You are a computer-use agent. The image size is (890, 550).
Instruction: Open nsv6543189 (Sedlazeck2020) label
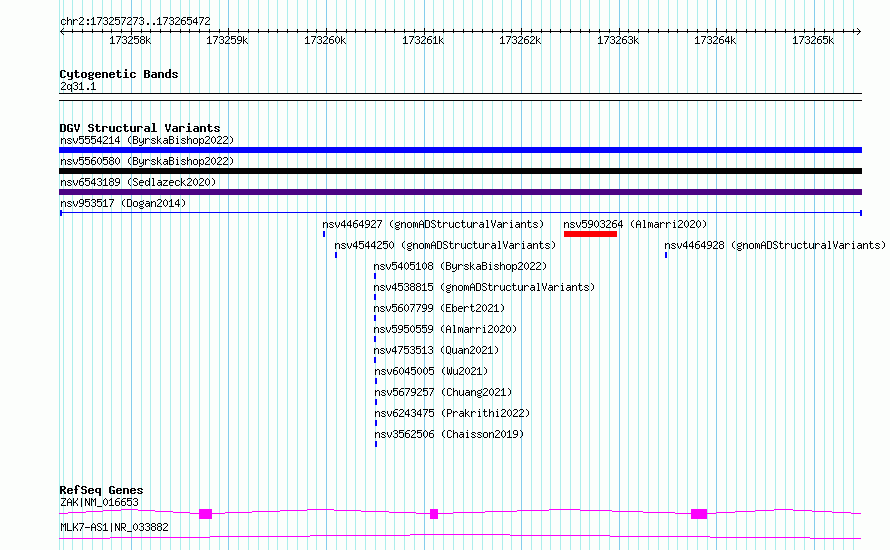point(138,182)
